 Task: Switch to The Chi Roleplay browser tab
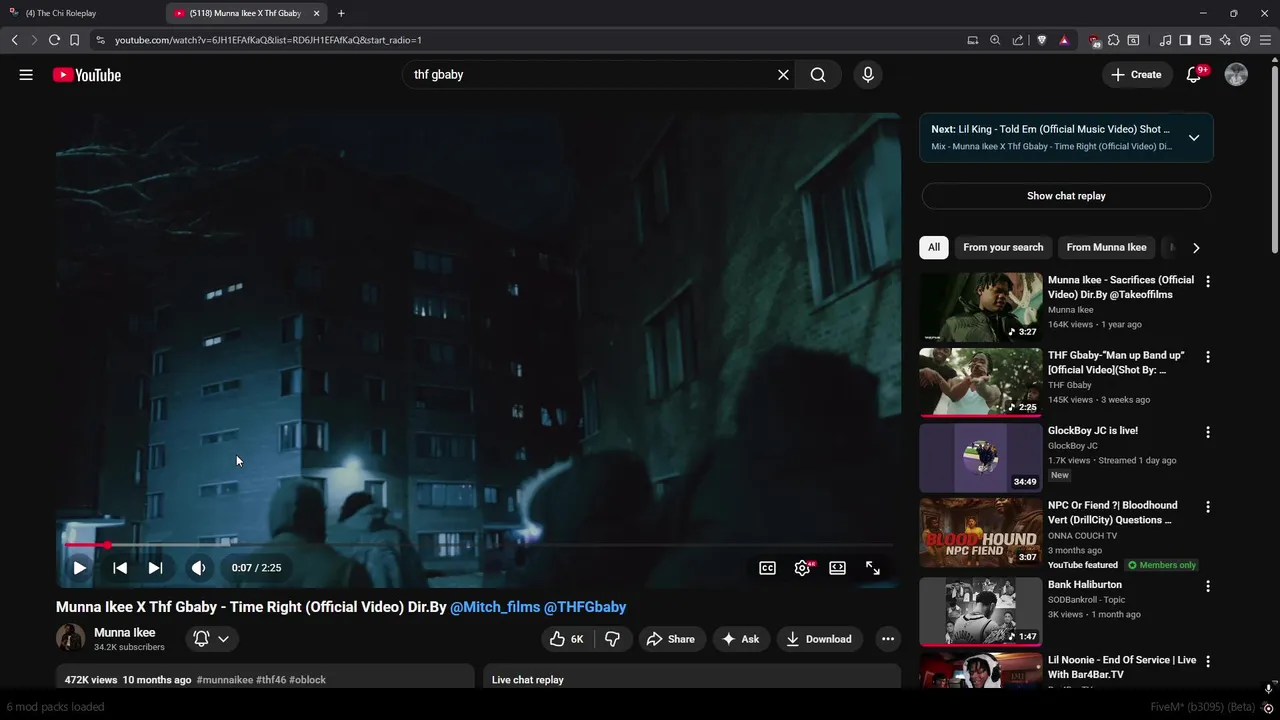pyautogui.click(x=80, y=13)
